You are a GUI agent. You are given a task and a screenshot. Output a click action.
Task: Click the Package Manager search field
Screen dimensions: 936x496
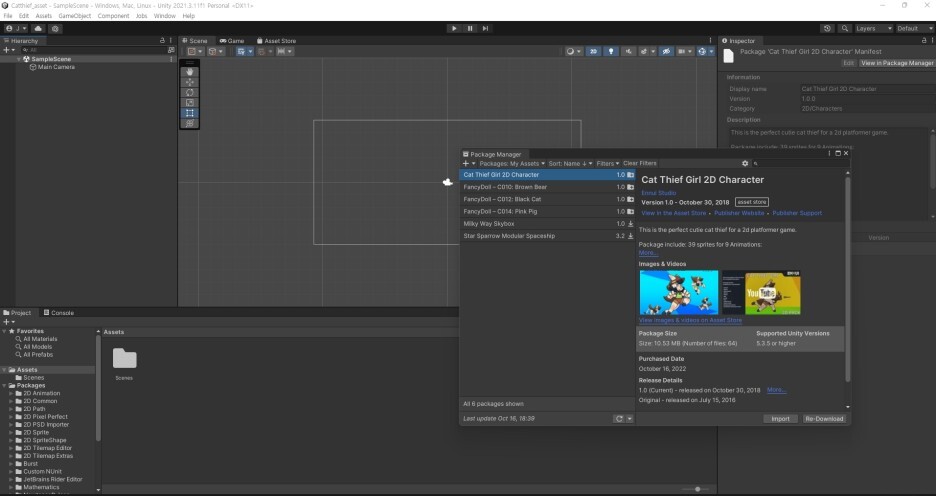[x=799, y=164]
